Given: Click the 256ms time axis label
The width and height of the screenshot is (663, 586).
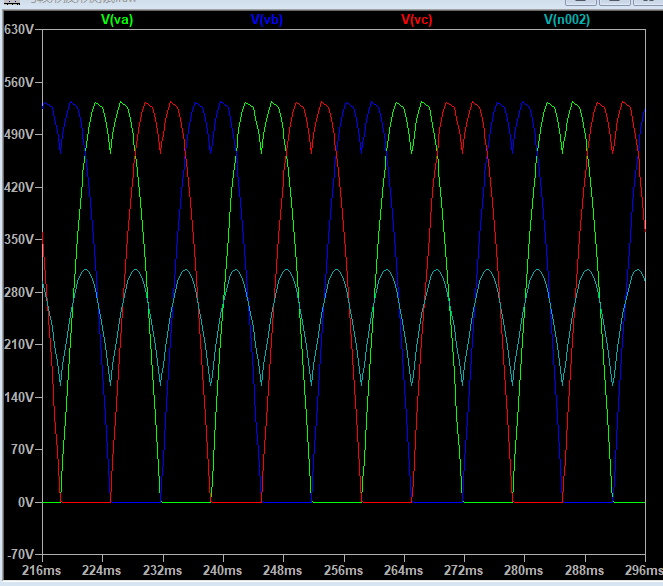Looking at the screenshot, I should point(343,570).
